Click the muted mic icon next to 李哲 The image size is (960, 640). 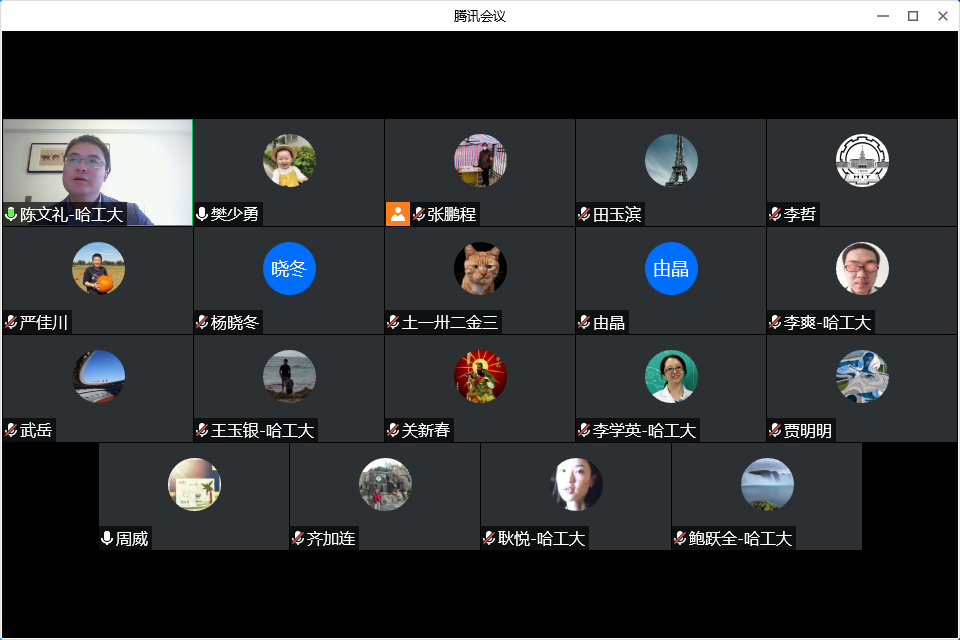click(x=775, y=214)
